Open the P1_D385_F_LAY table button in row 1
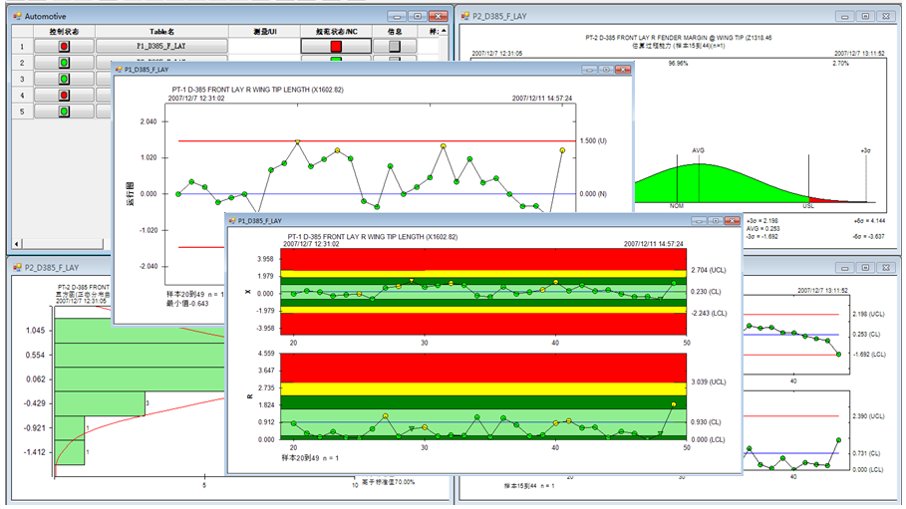Screen dimensions: 906x509 tap(161, 46)
